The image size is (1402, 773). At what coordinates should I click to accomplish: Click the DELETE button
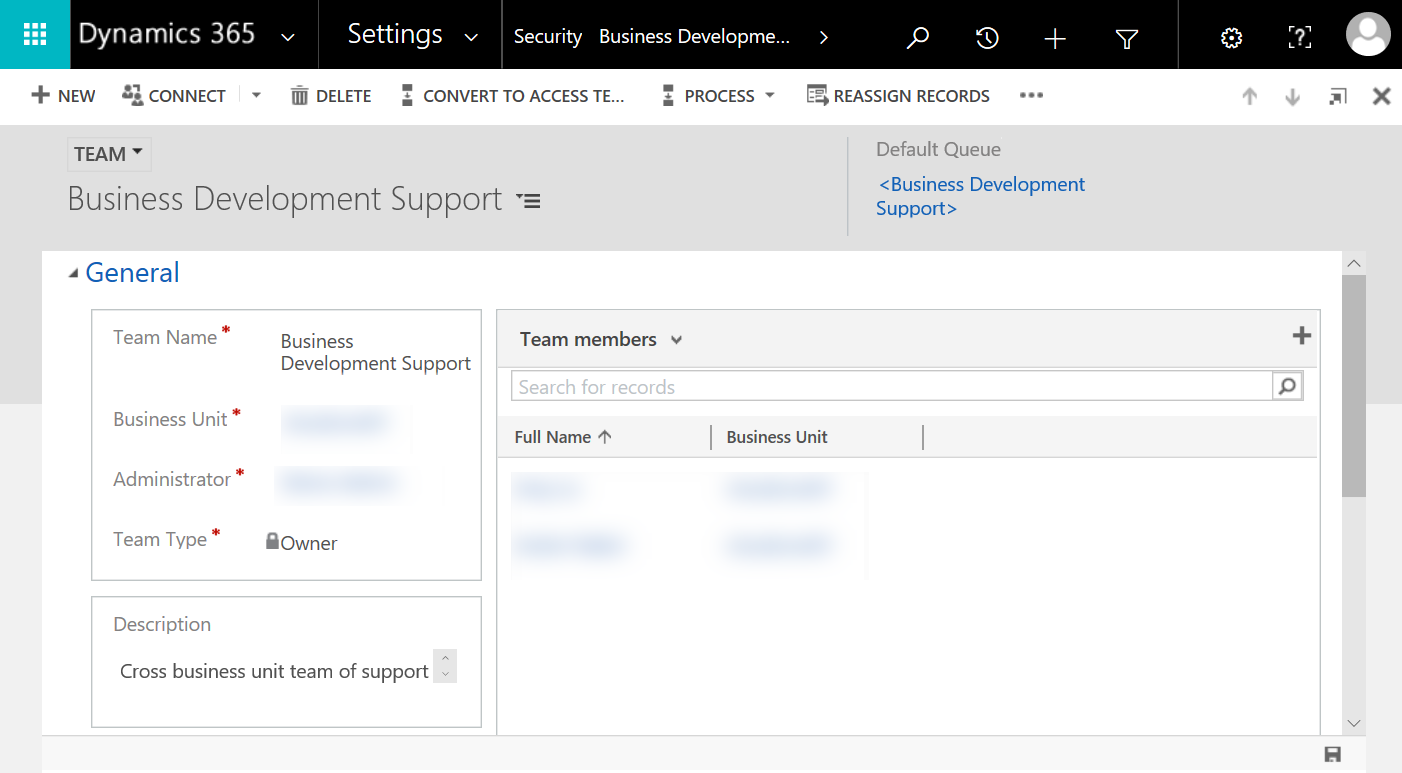[x=331, y=96]
